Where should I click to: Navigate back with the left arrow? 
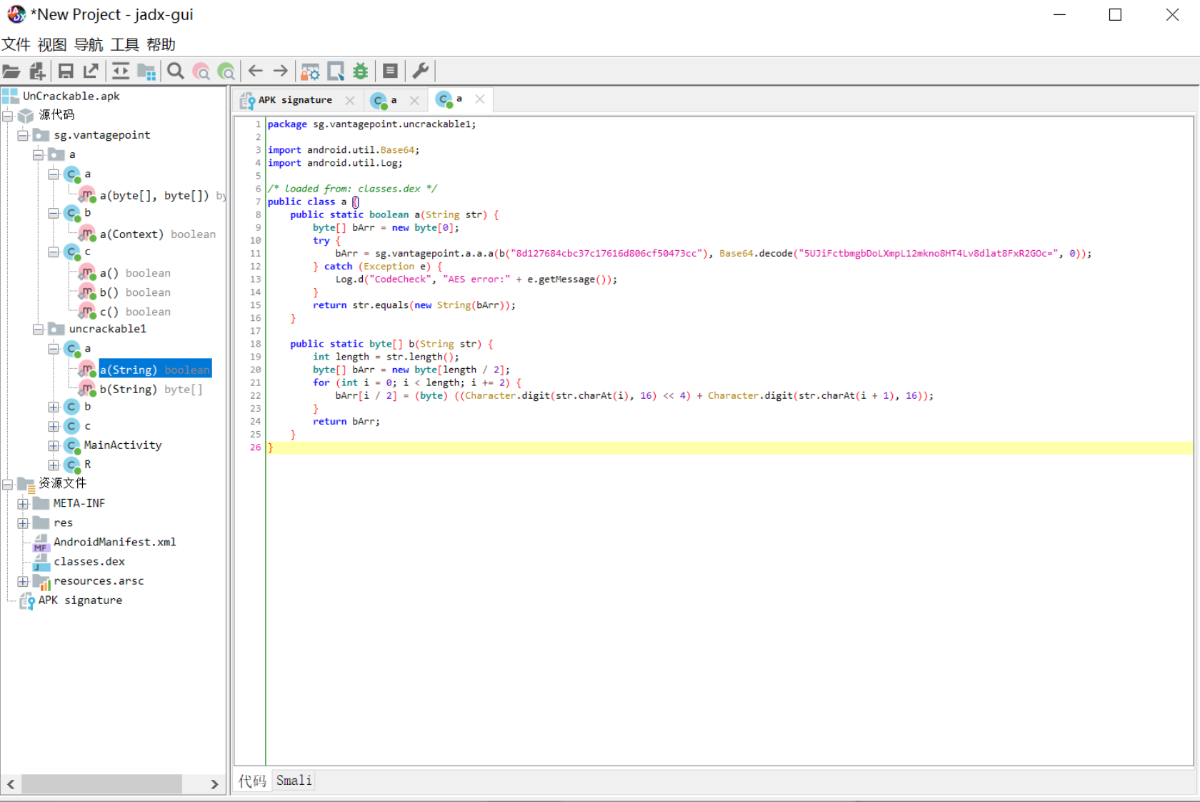[x=255, y=71]
